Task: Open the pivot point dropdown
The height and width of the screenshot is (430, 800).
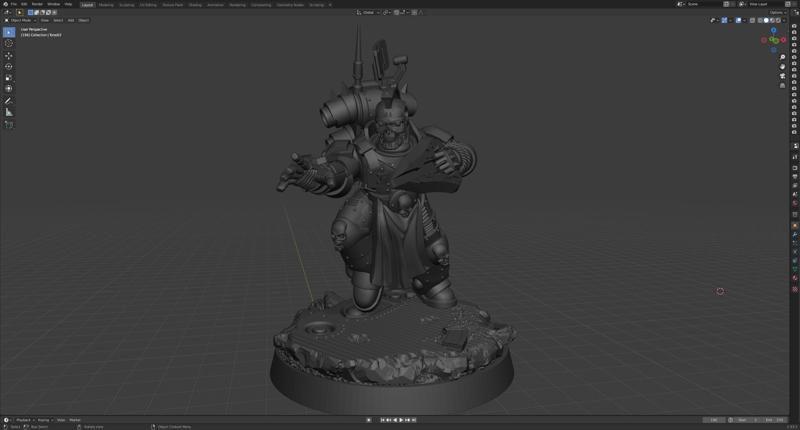Action: click(x=386, y=12)
